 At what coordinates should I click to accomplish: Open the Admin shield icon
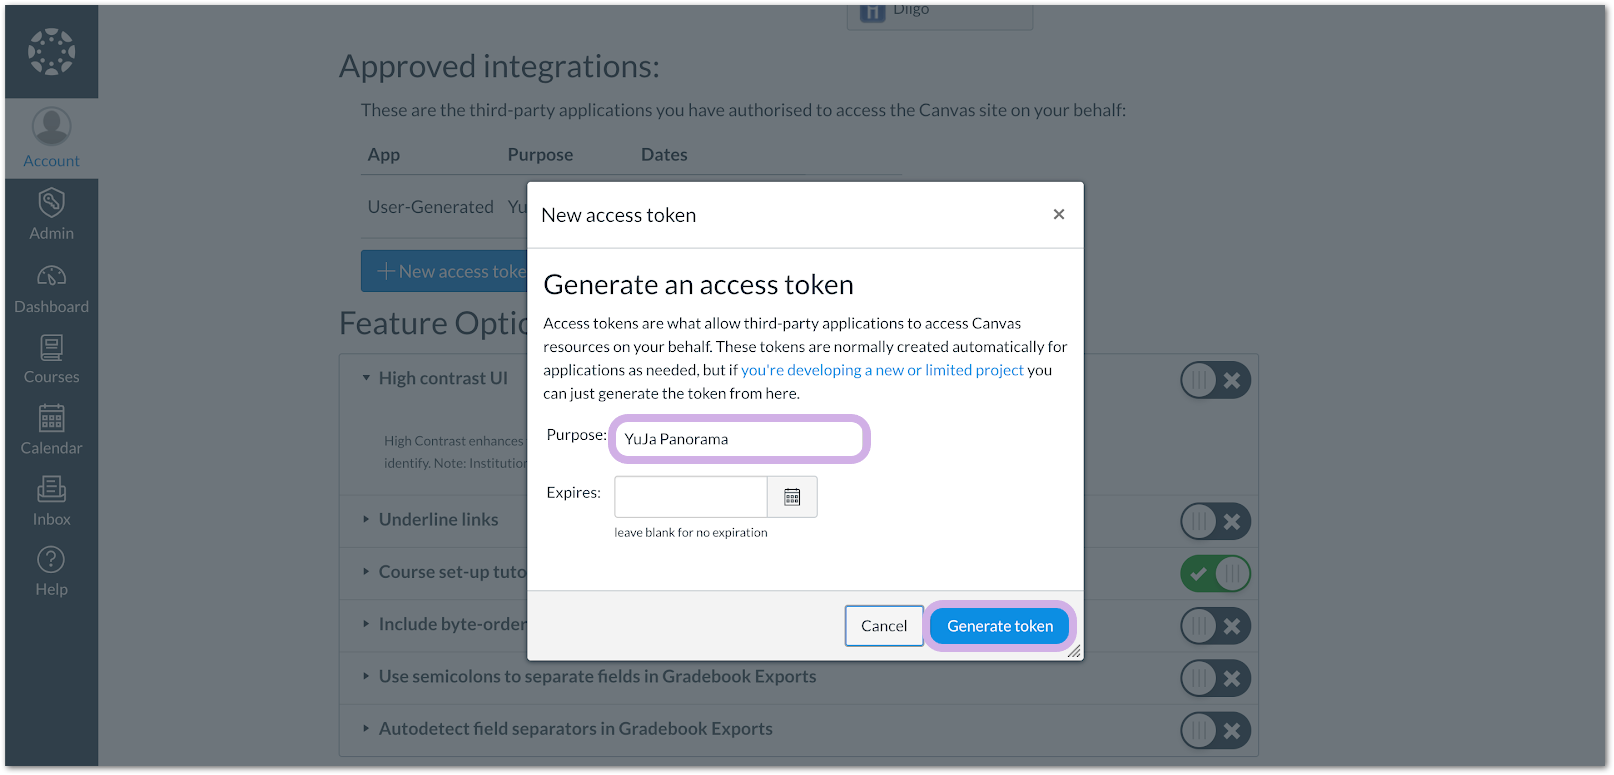51,203
